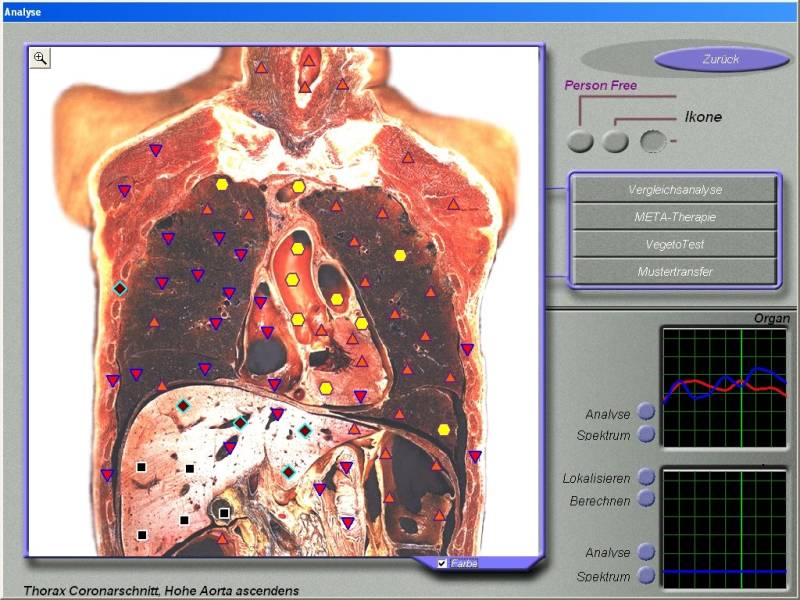
Task: Open Vergleichsanalyse
Action: (675, 189)
